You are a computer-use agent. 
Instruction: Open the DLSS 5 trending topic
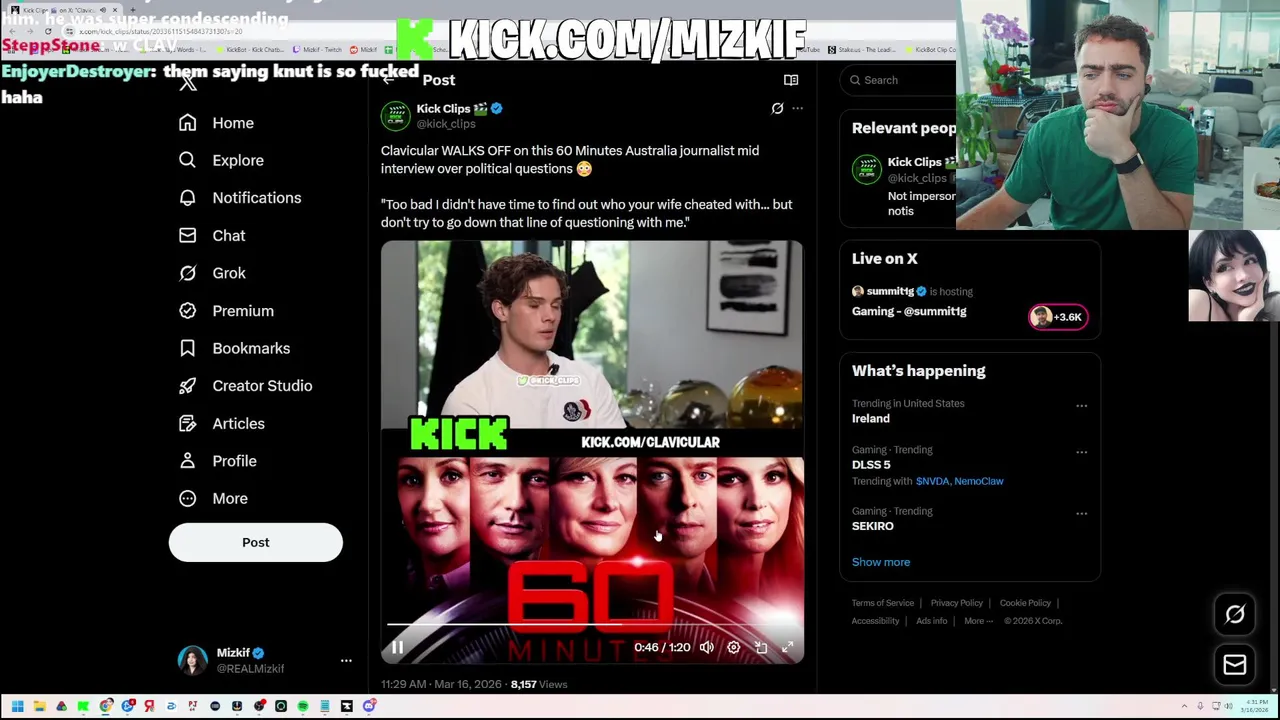tap(871, 465)
